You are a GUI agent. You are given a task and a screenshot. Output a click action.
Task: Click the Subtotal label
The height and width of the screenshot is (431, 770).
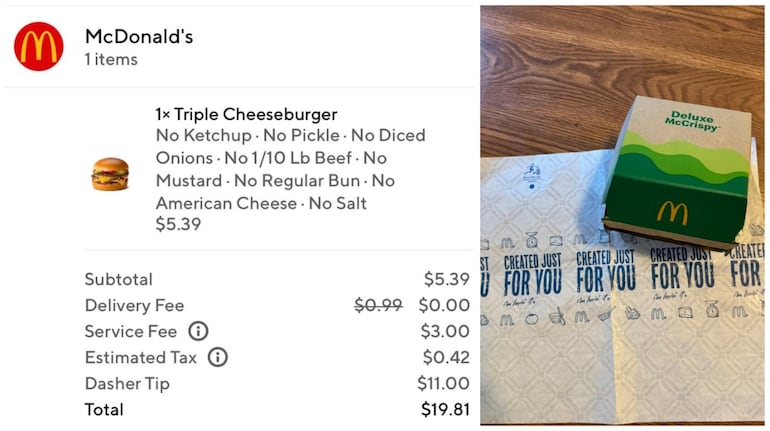[x=118, y=279]
